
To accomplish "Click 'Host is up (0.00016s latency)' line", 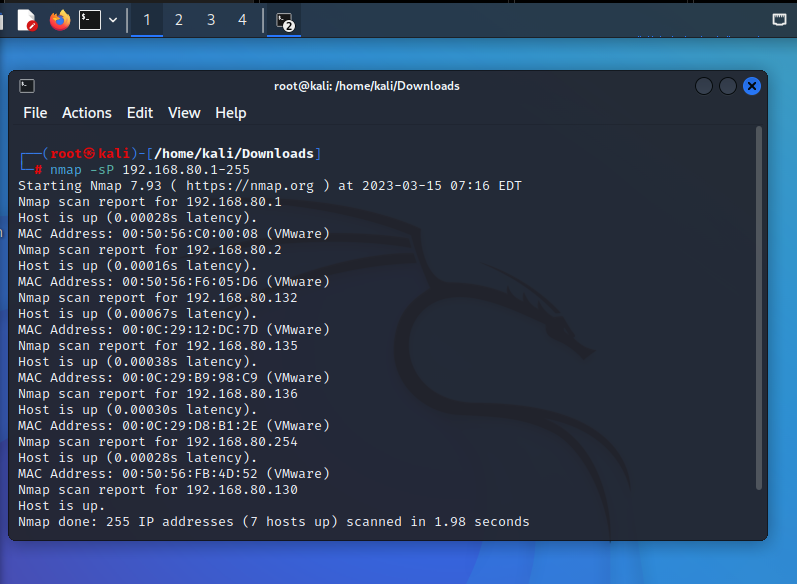I will tap(138, 266).
